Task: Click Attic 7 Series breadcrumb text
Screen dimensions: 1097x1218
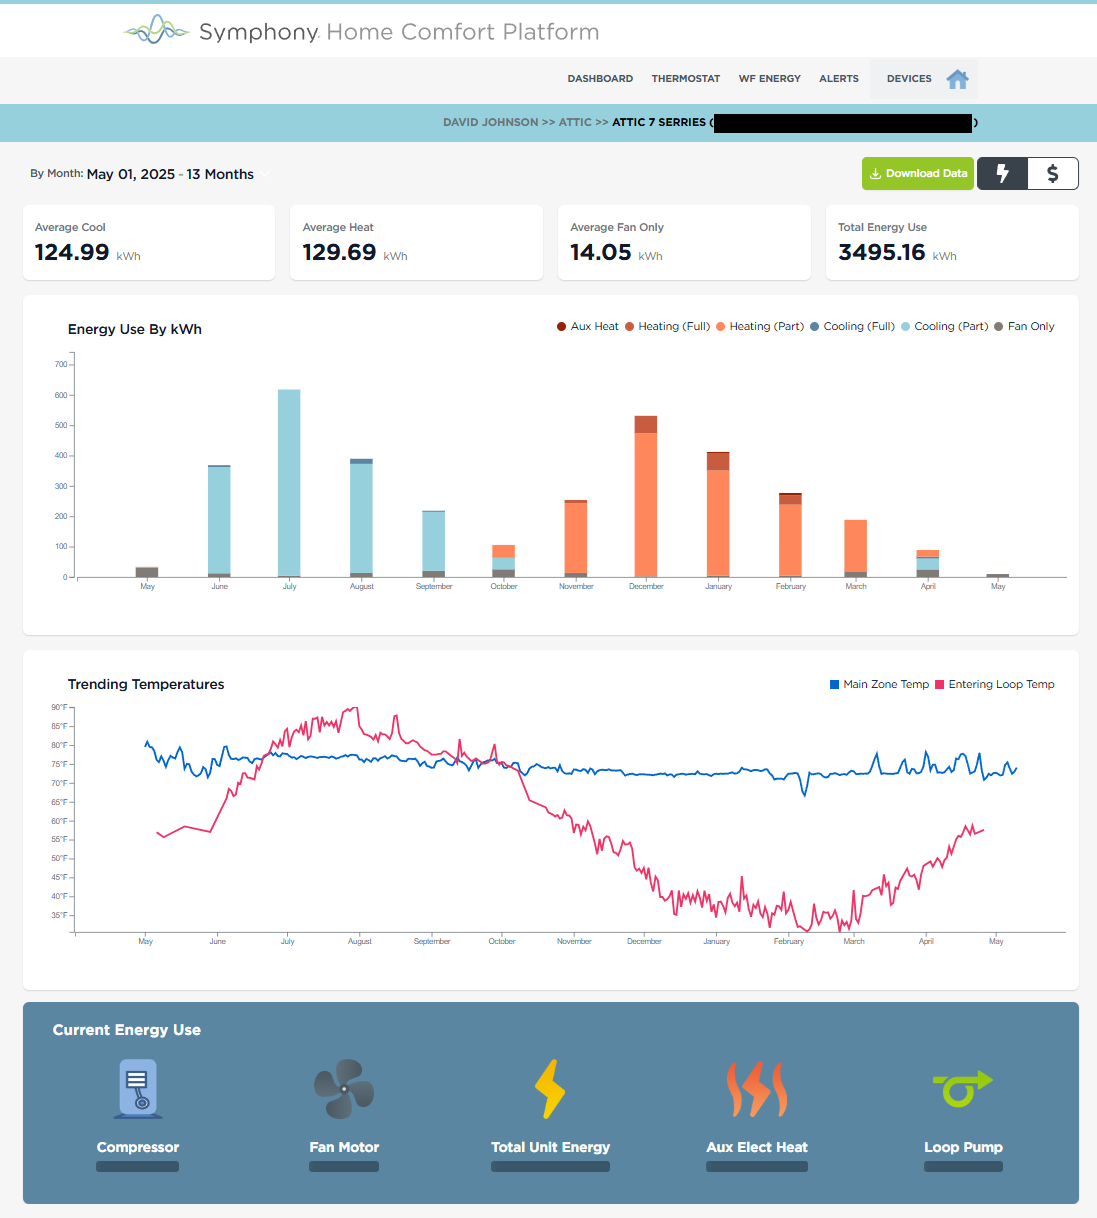Action: (659, 122)
